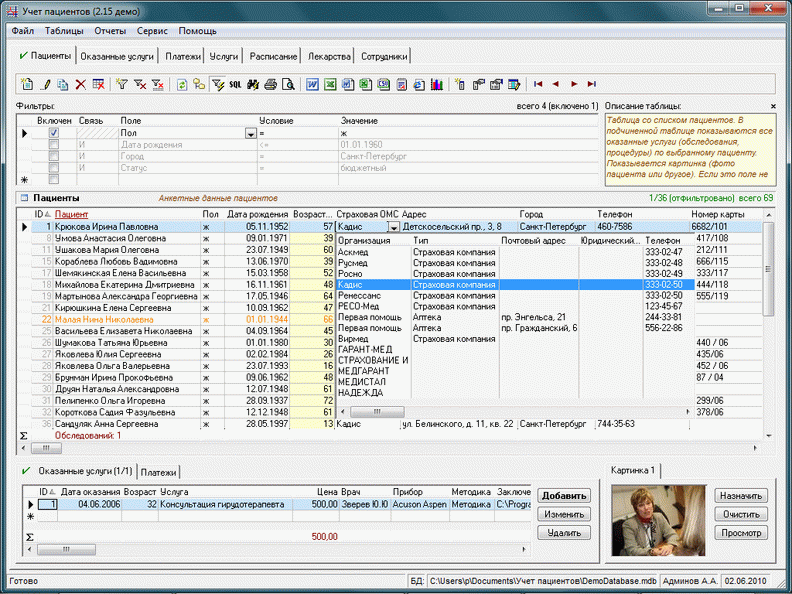This screenshot has height=594, width=792.
Task: Enable the Дата рождения filter checkbox
Action: pyautogui.click(x=54, y=144)
